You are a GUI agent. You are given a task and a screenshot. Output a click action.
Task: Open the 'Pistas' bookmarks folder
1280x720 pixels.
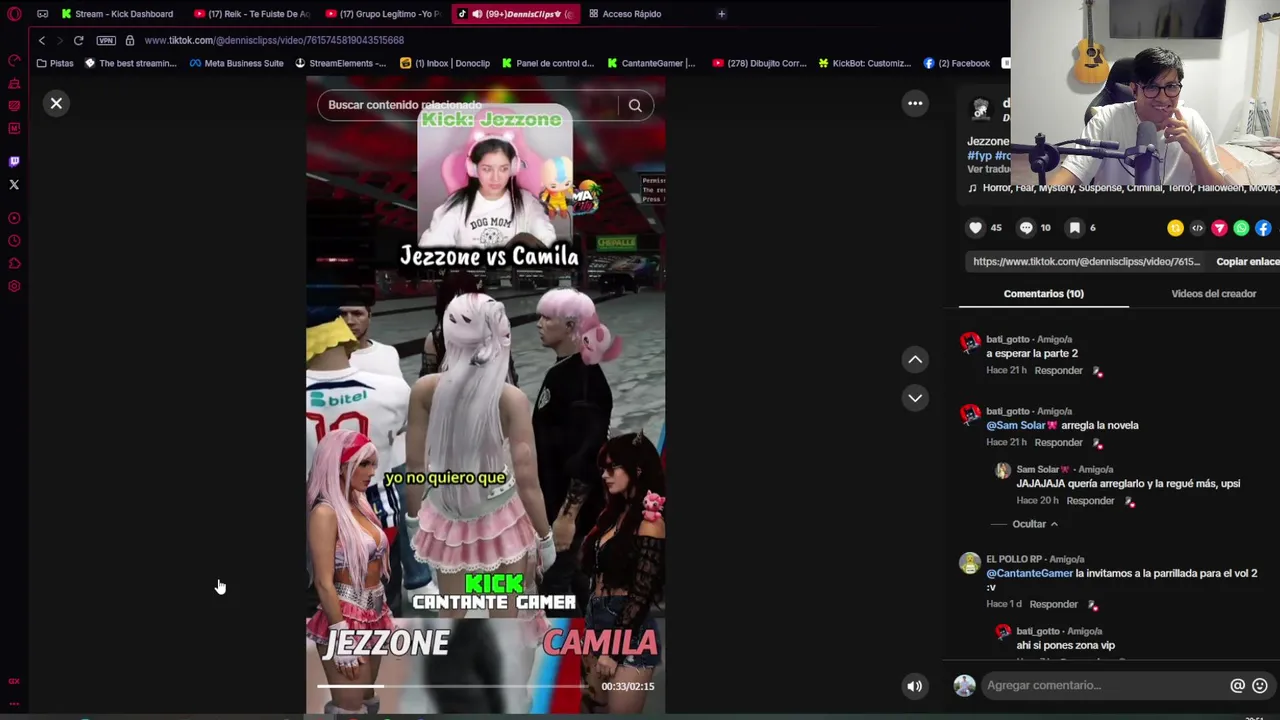click(55, 63)
